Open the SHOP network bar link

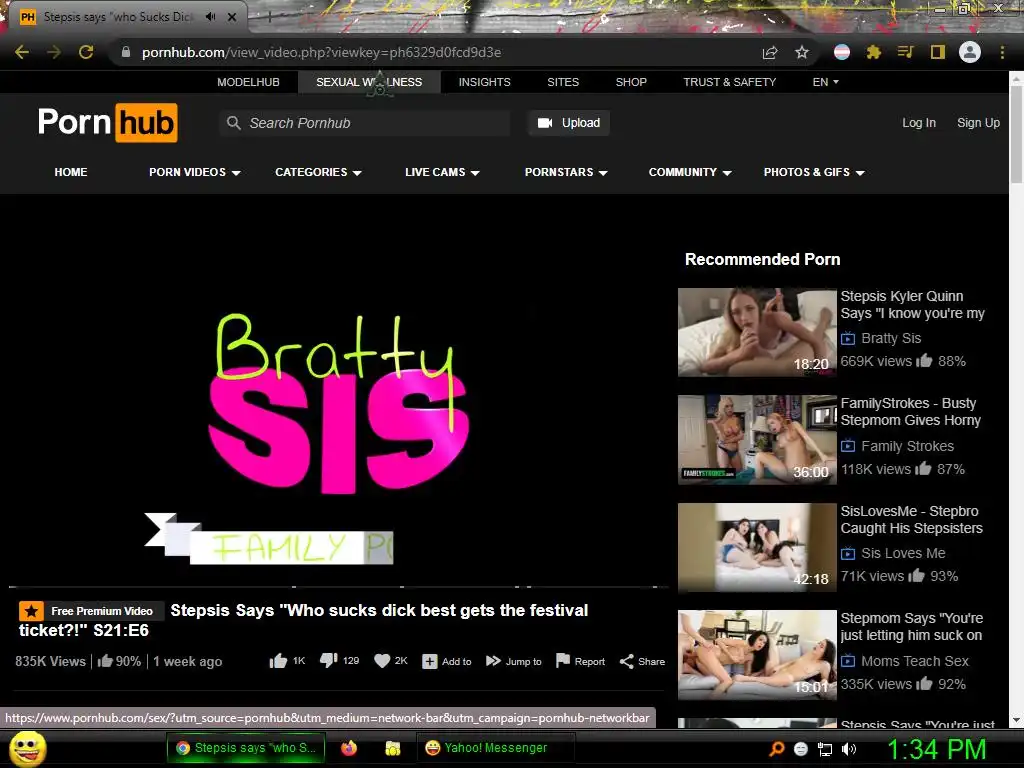631,82
